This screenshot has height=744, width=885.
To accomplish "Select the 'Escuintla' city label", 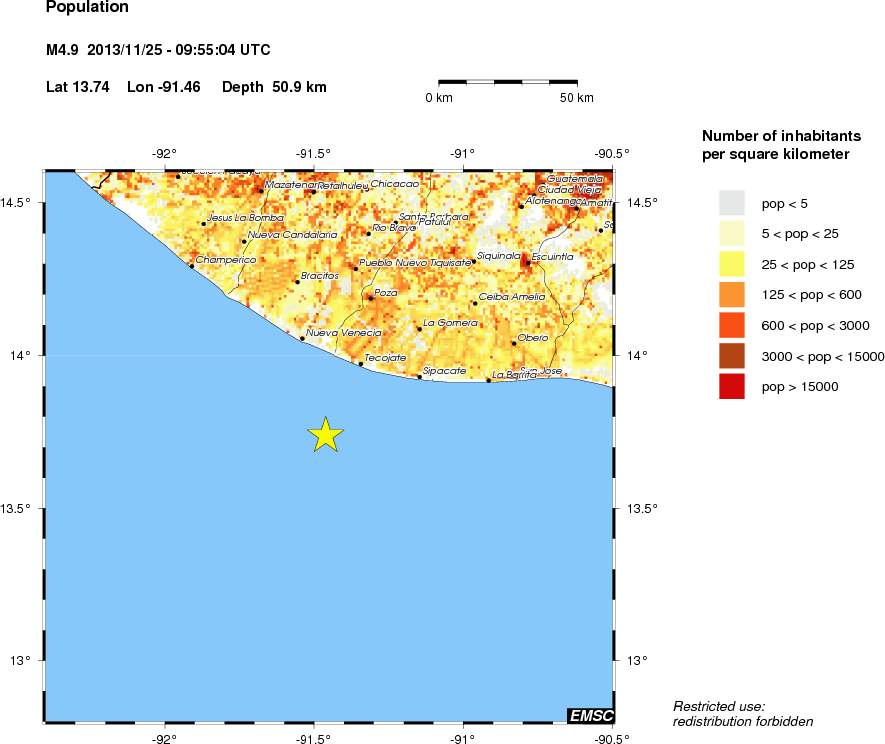I will tap(553, 256).
